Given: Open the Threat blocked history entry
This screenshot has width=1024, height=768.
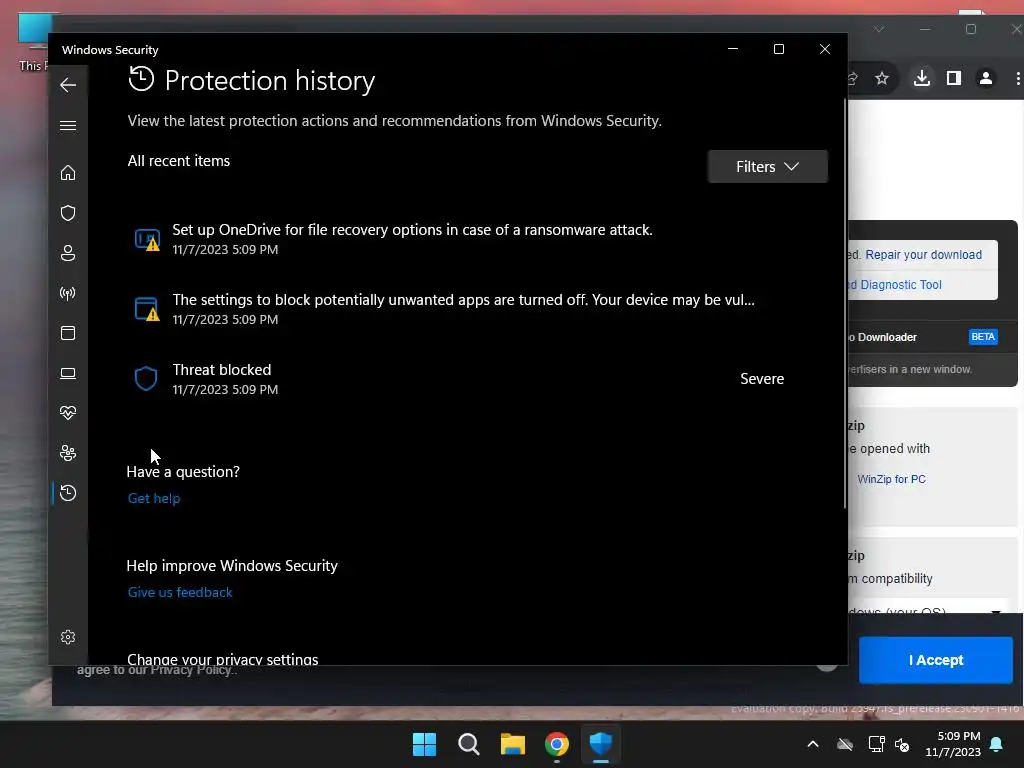Looking at the screenshot, I should coord(457,379).
